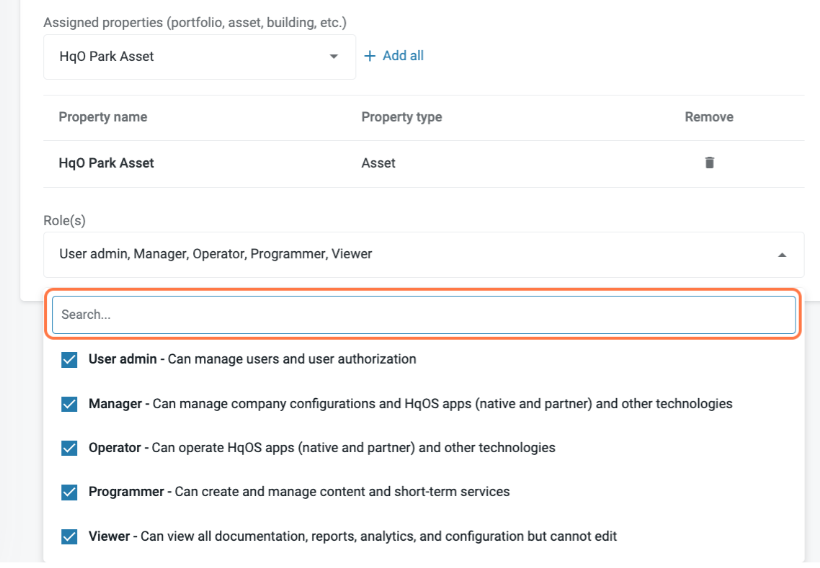Select the Viewer option description text
Image resolution: width=820 pixels, height=568 pixels.
pyautogui.click(x=378, y=536)
